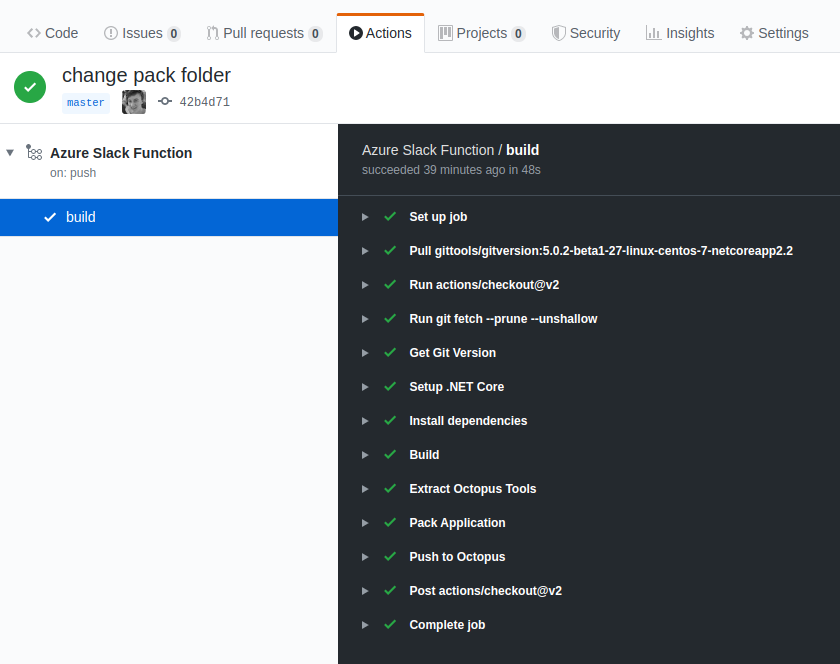Click the commit icon beside 42b4d71

tap(165, 101)
